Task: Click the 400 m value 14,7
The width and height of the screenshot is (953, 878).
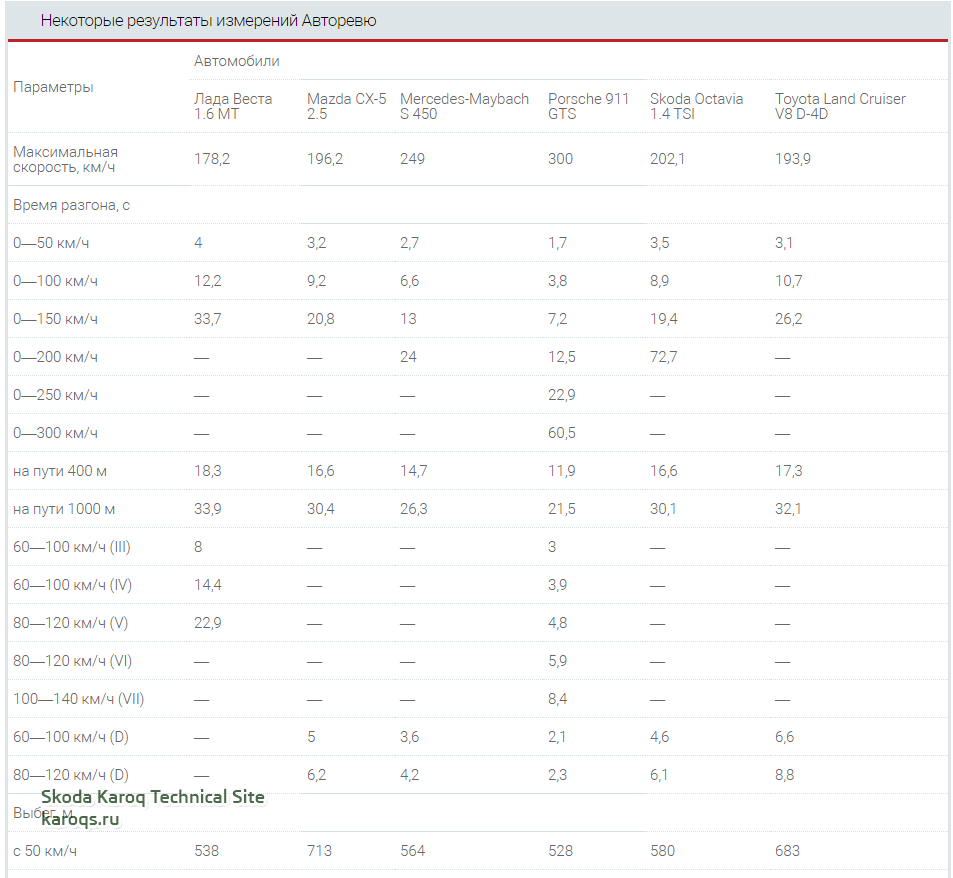Action: coord(414,471)
